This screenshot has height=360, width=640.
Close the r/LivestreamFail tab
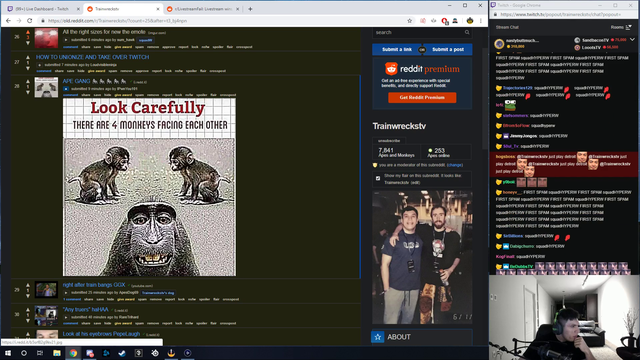[x=238, y=9]
